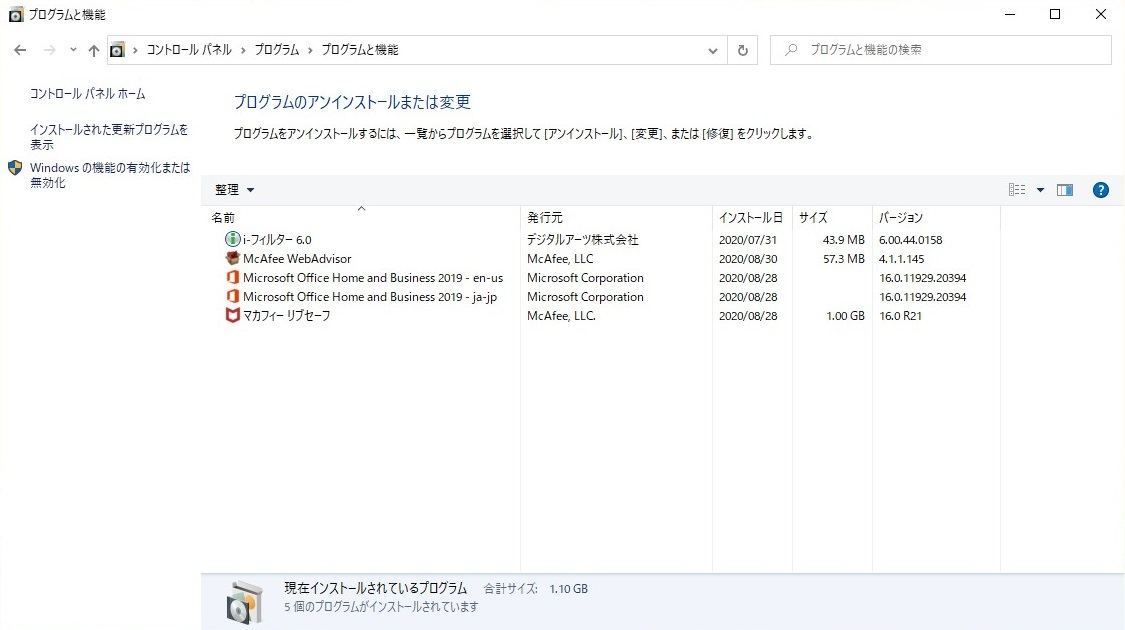The height and width of the screenshot is (630, 1125).
Task: Click the installed programs summary icon
Action: 245,601
